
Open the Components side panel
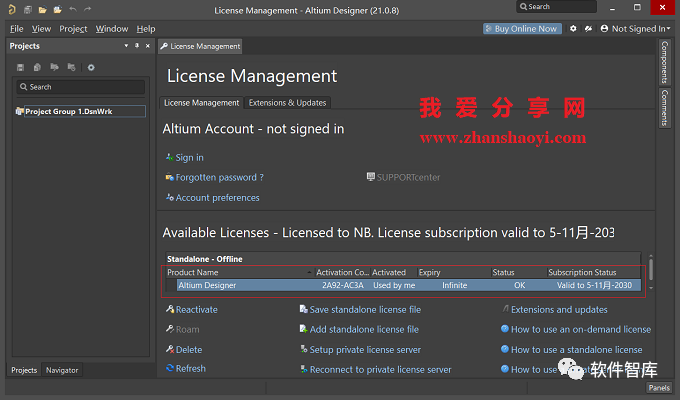click(664, 62)
